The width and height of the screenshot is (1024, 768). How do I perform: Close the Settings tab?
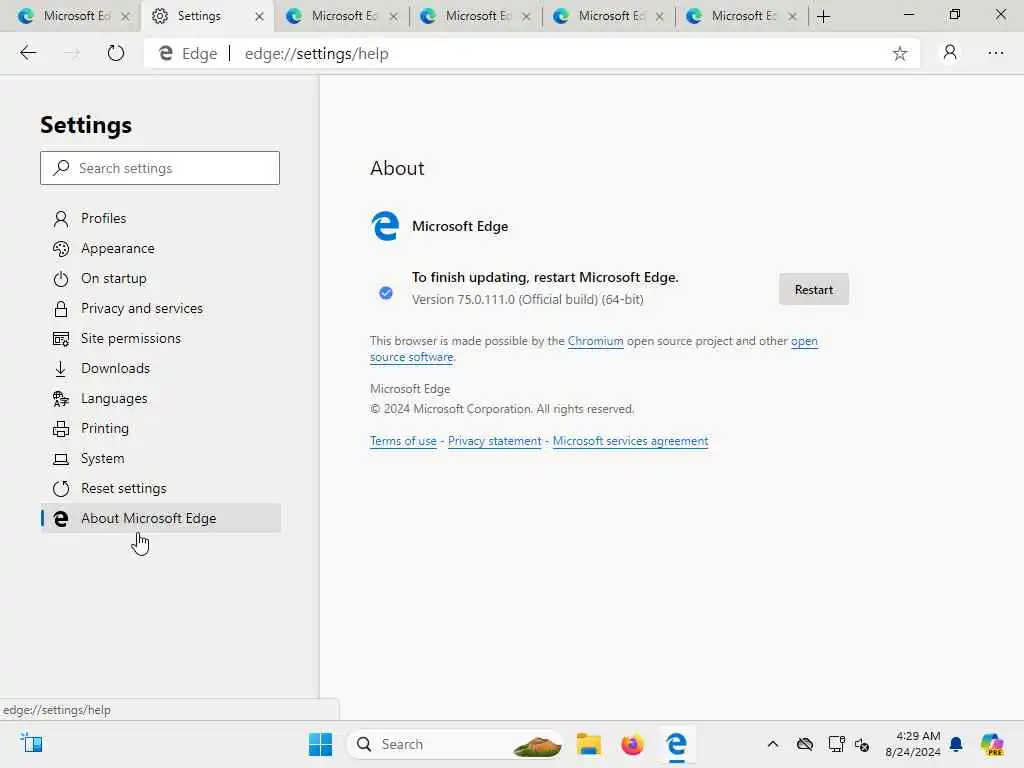pos(259,16)
